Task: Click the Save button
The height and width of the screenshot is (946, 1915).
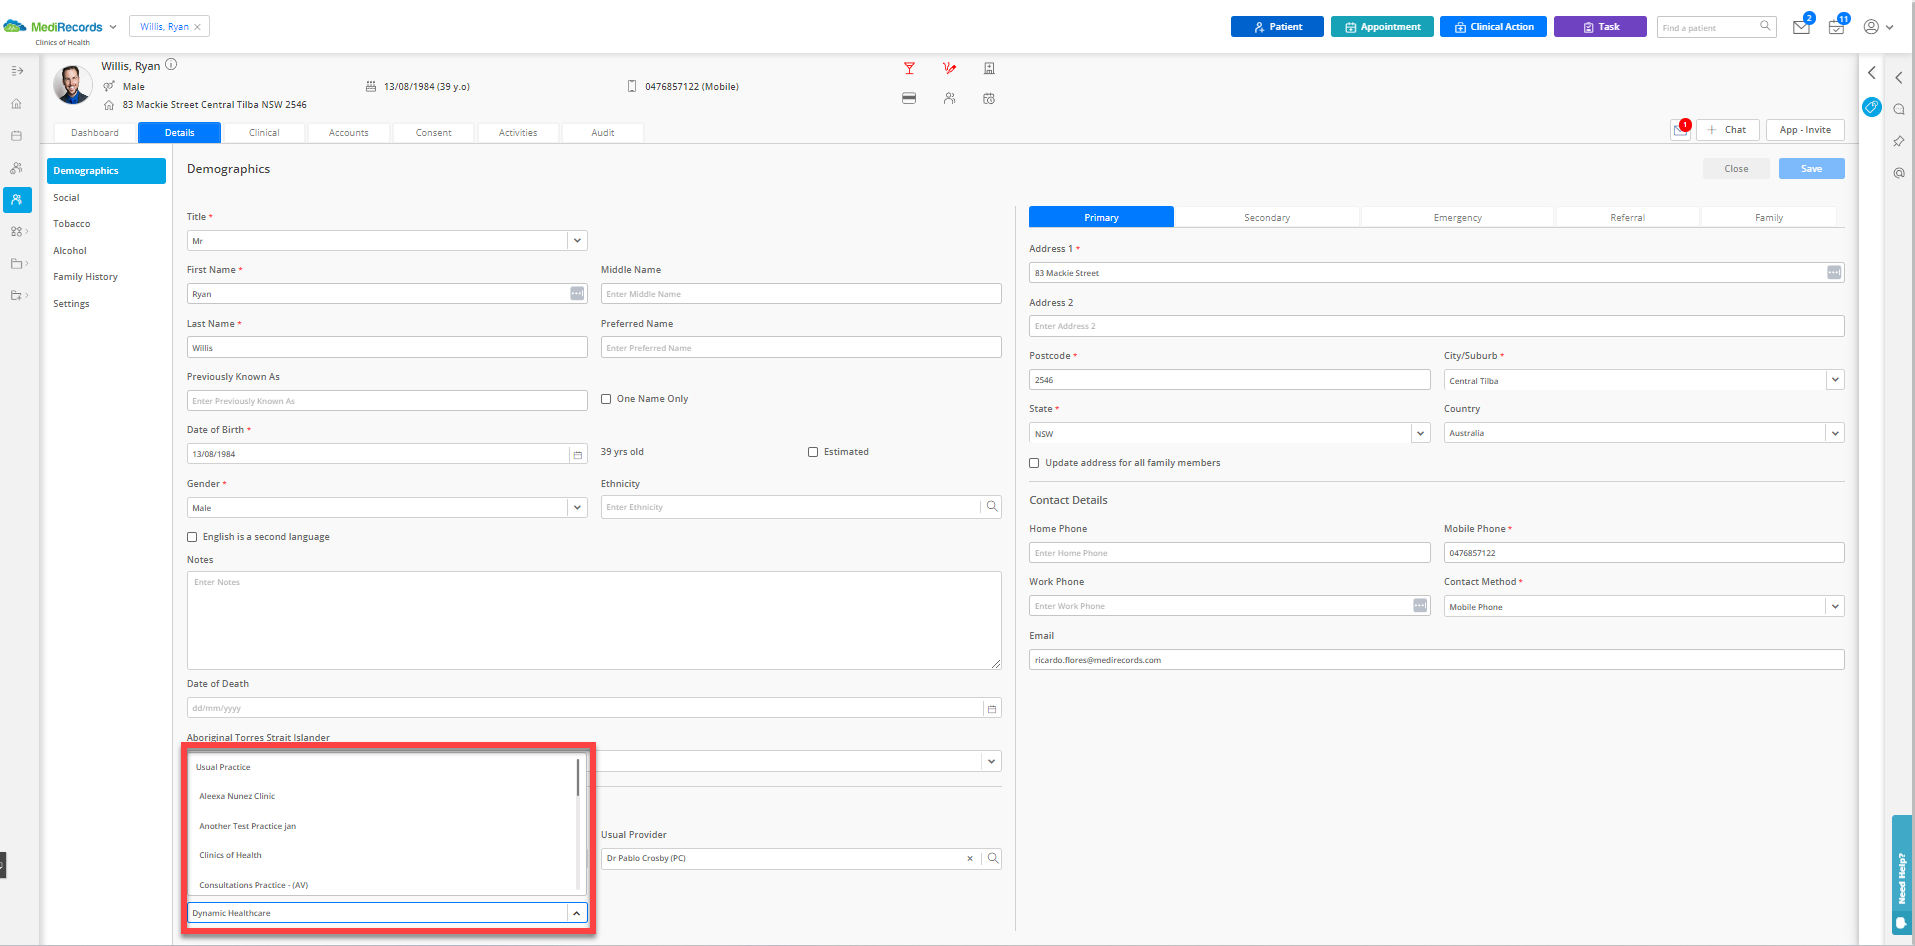Action: [1810, 168]
